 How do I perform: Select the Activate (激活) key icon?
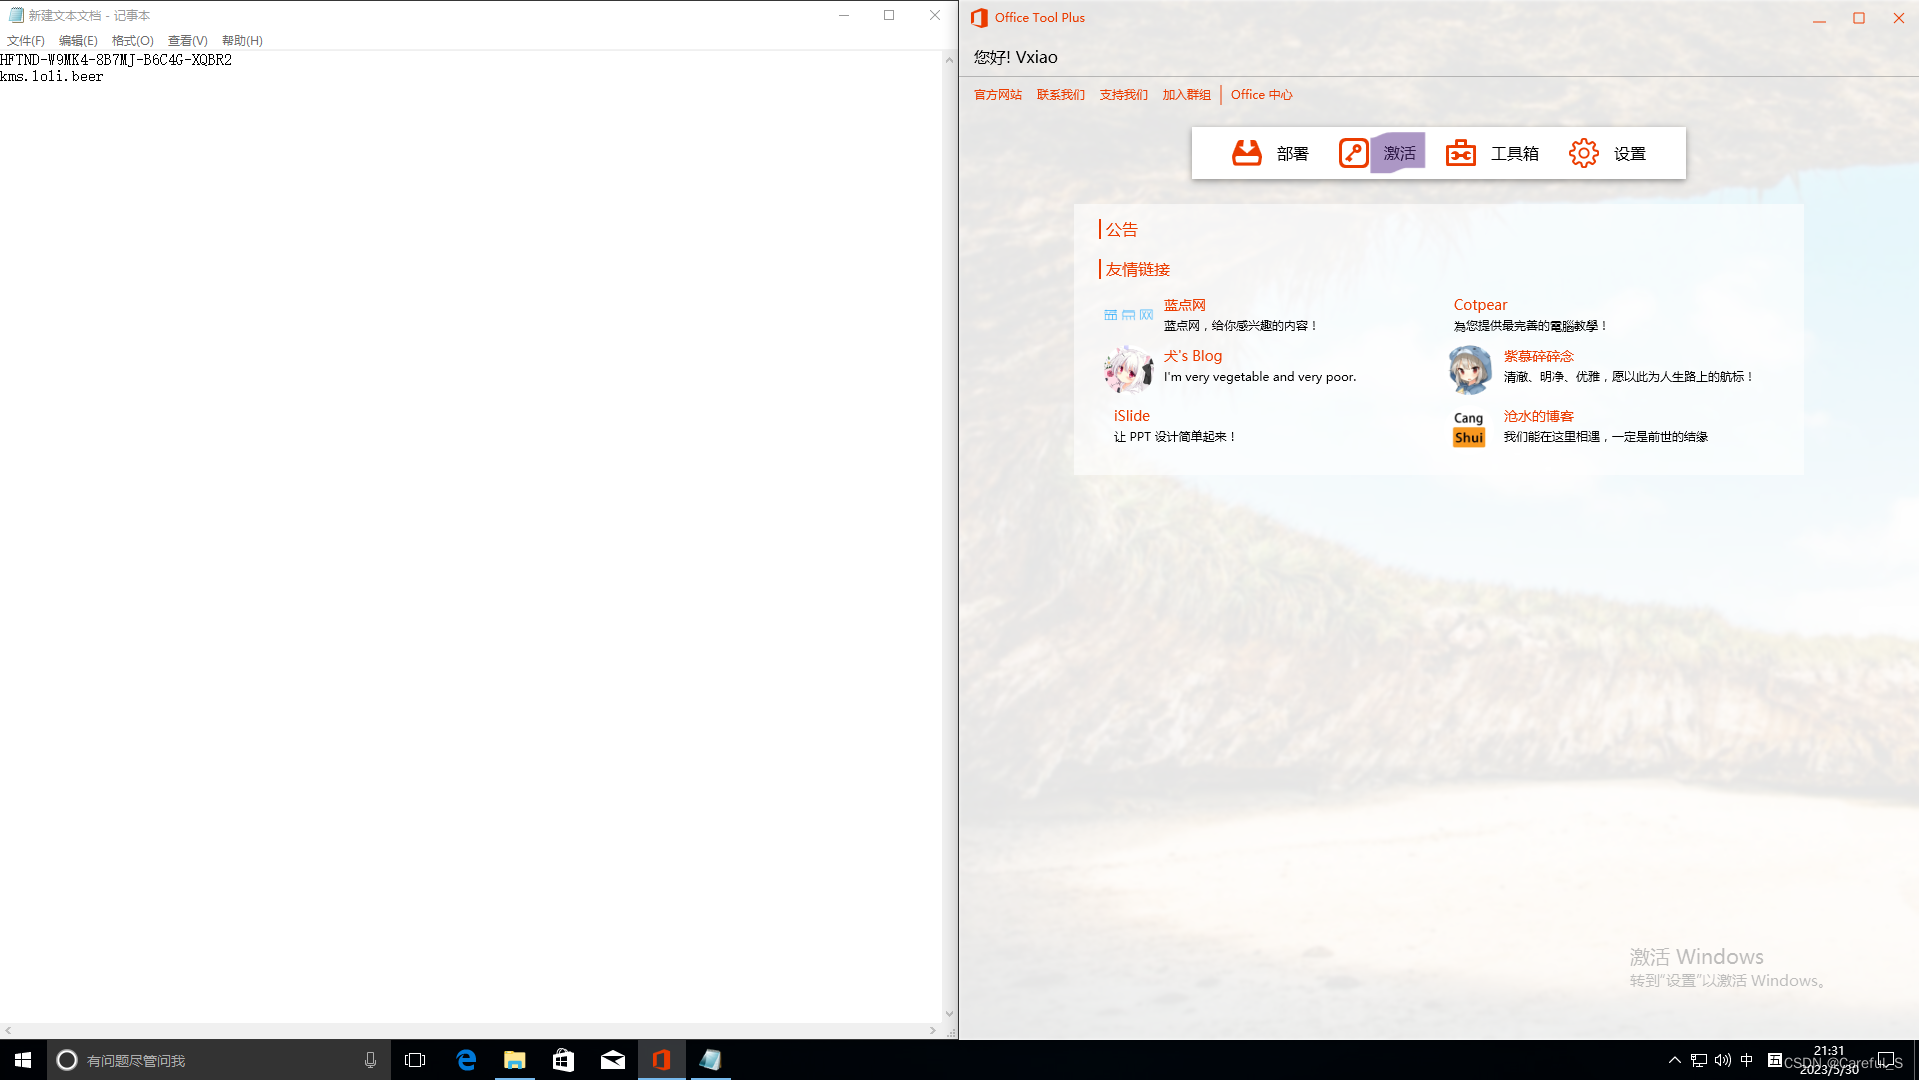(1353, 153)
